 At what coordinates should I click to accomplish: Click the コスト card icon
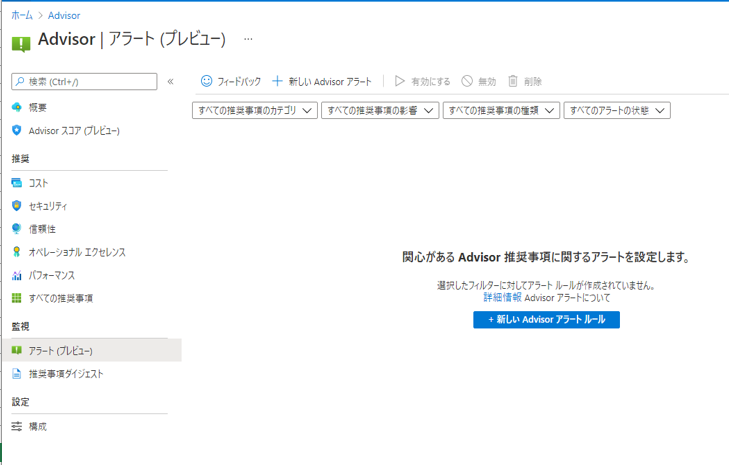pyautogui.click(x=17, y=183)
